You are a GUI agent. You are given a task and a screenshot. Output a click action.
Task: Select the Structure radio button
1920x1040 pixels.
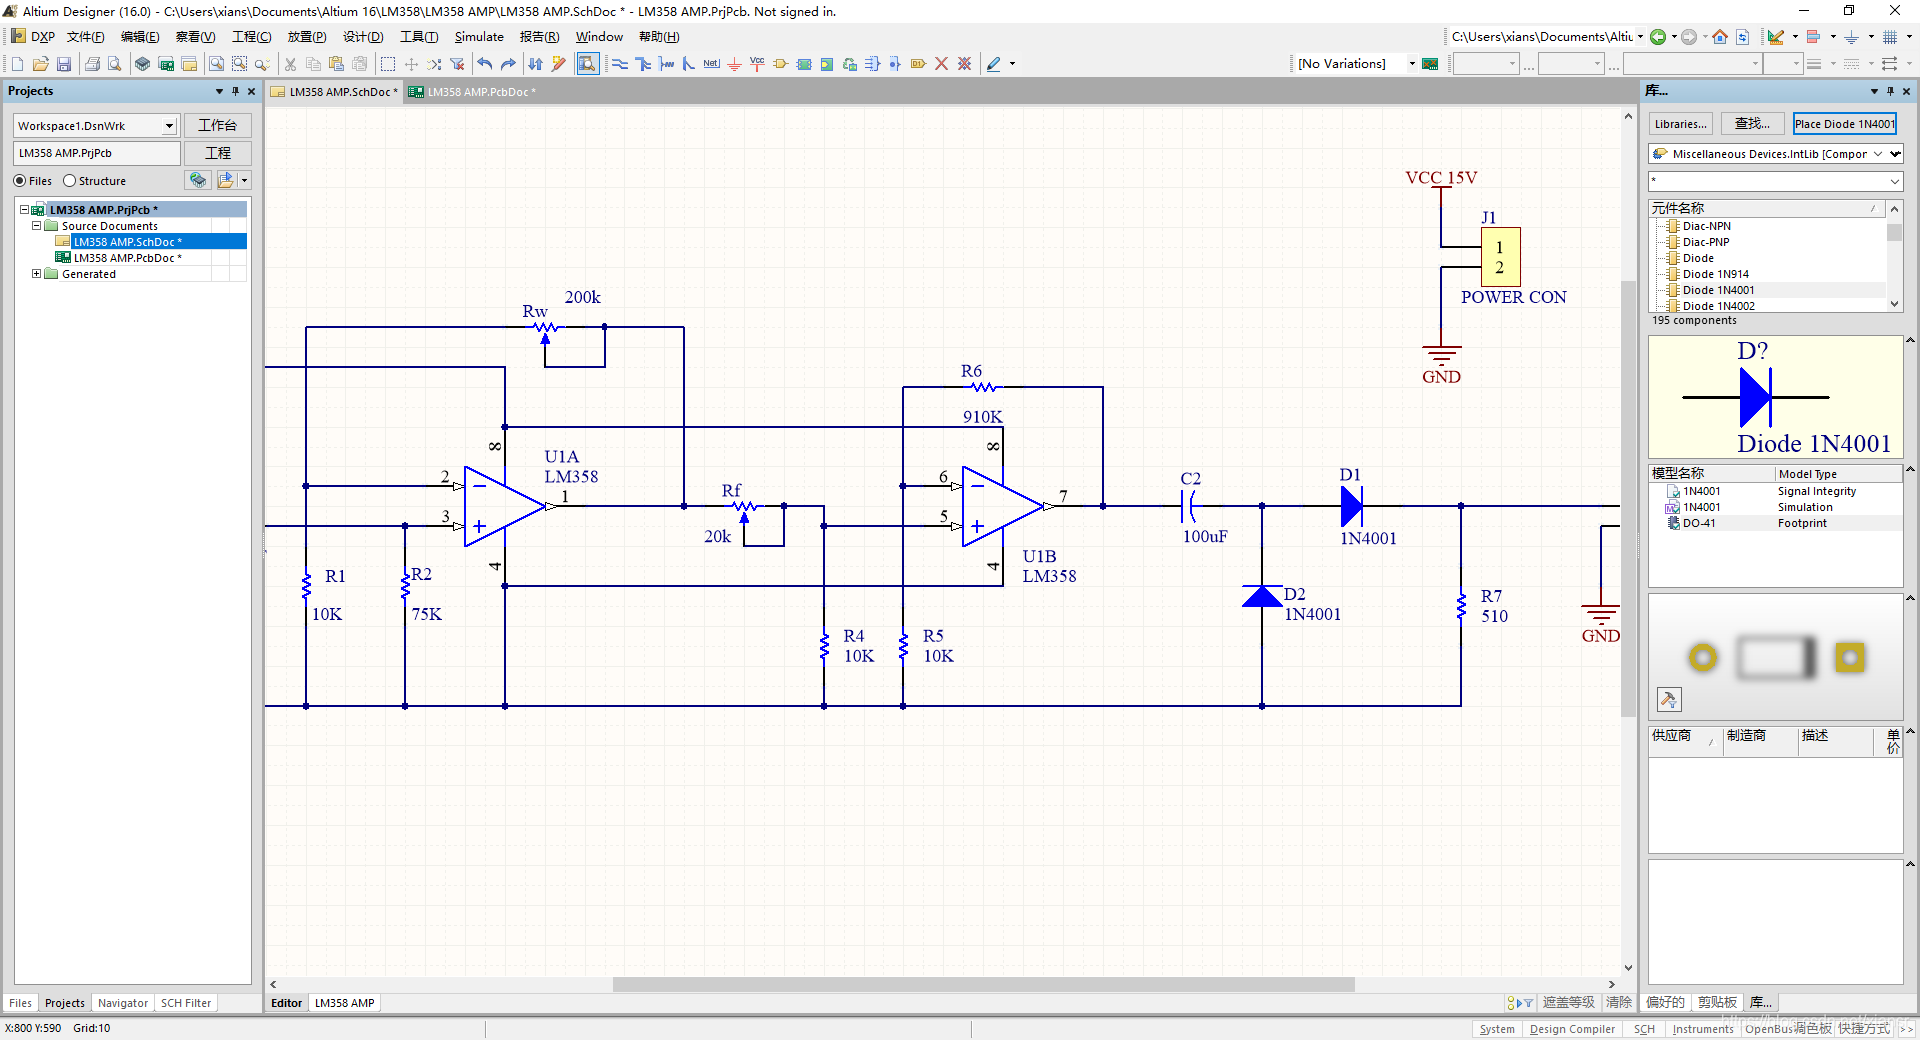point(70,181)
